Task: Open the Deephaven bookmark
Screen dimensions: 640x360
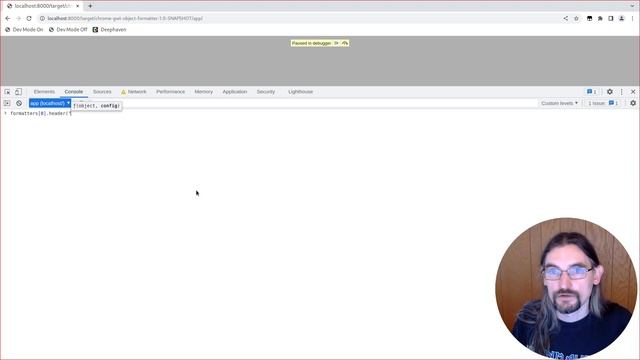Action: click(109, 30)
